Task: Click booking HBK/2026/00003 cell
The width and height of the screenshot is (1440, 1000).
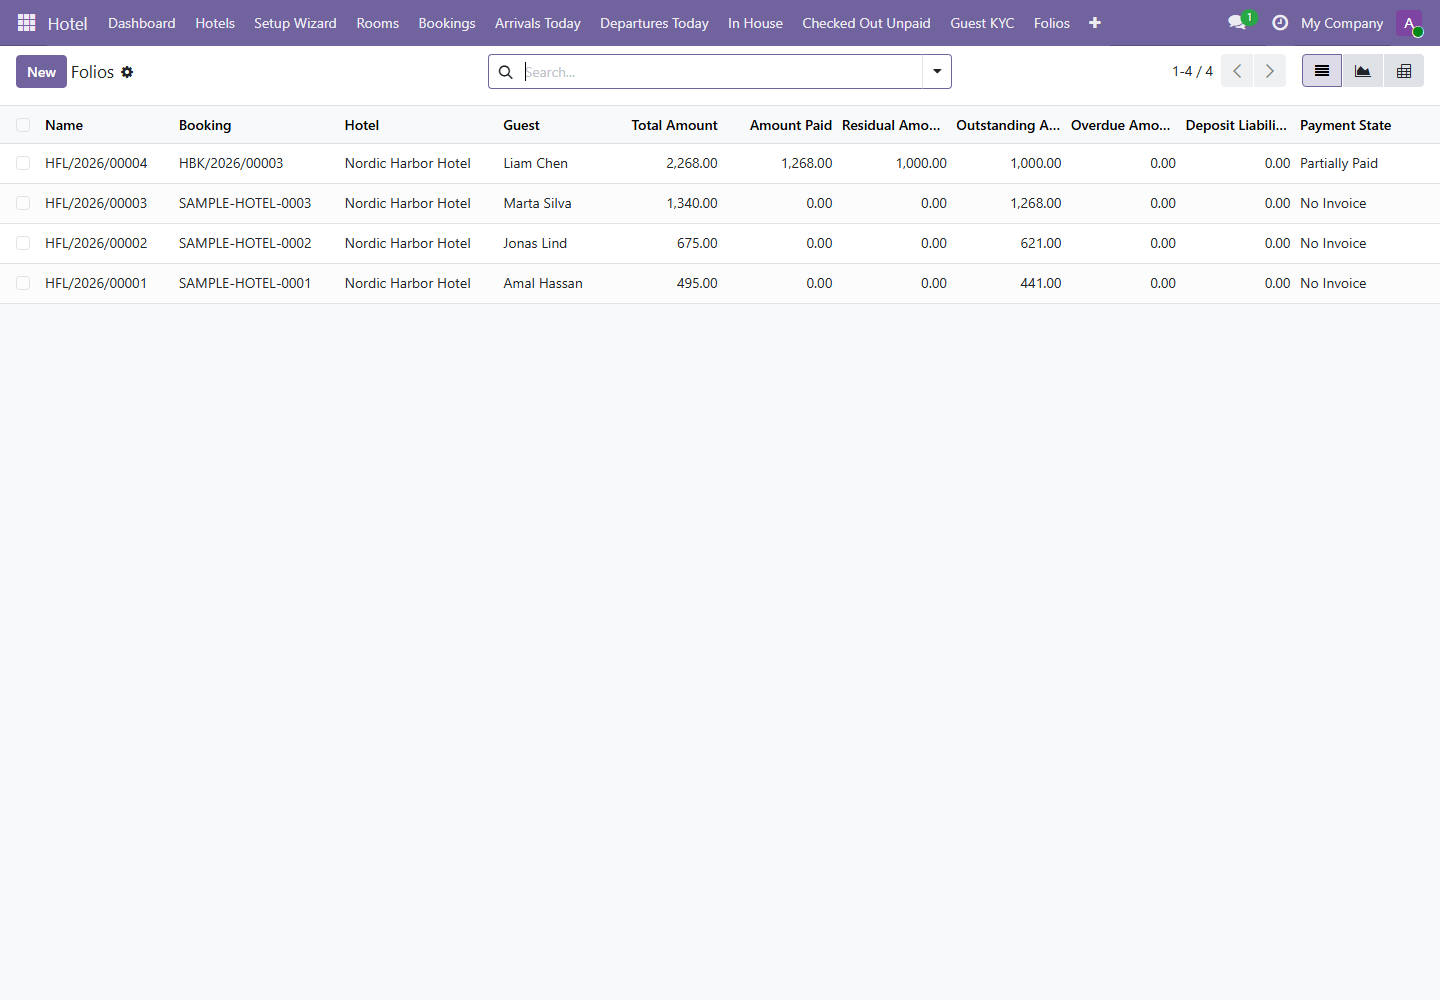Action: click(231, 163)
